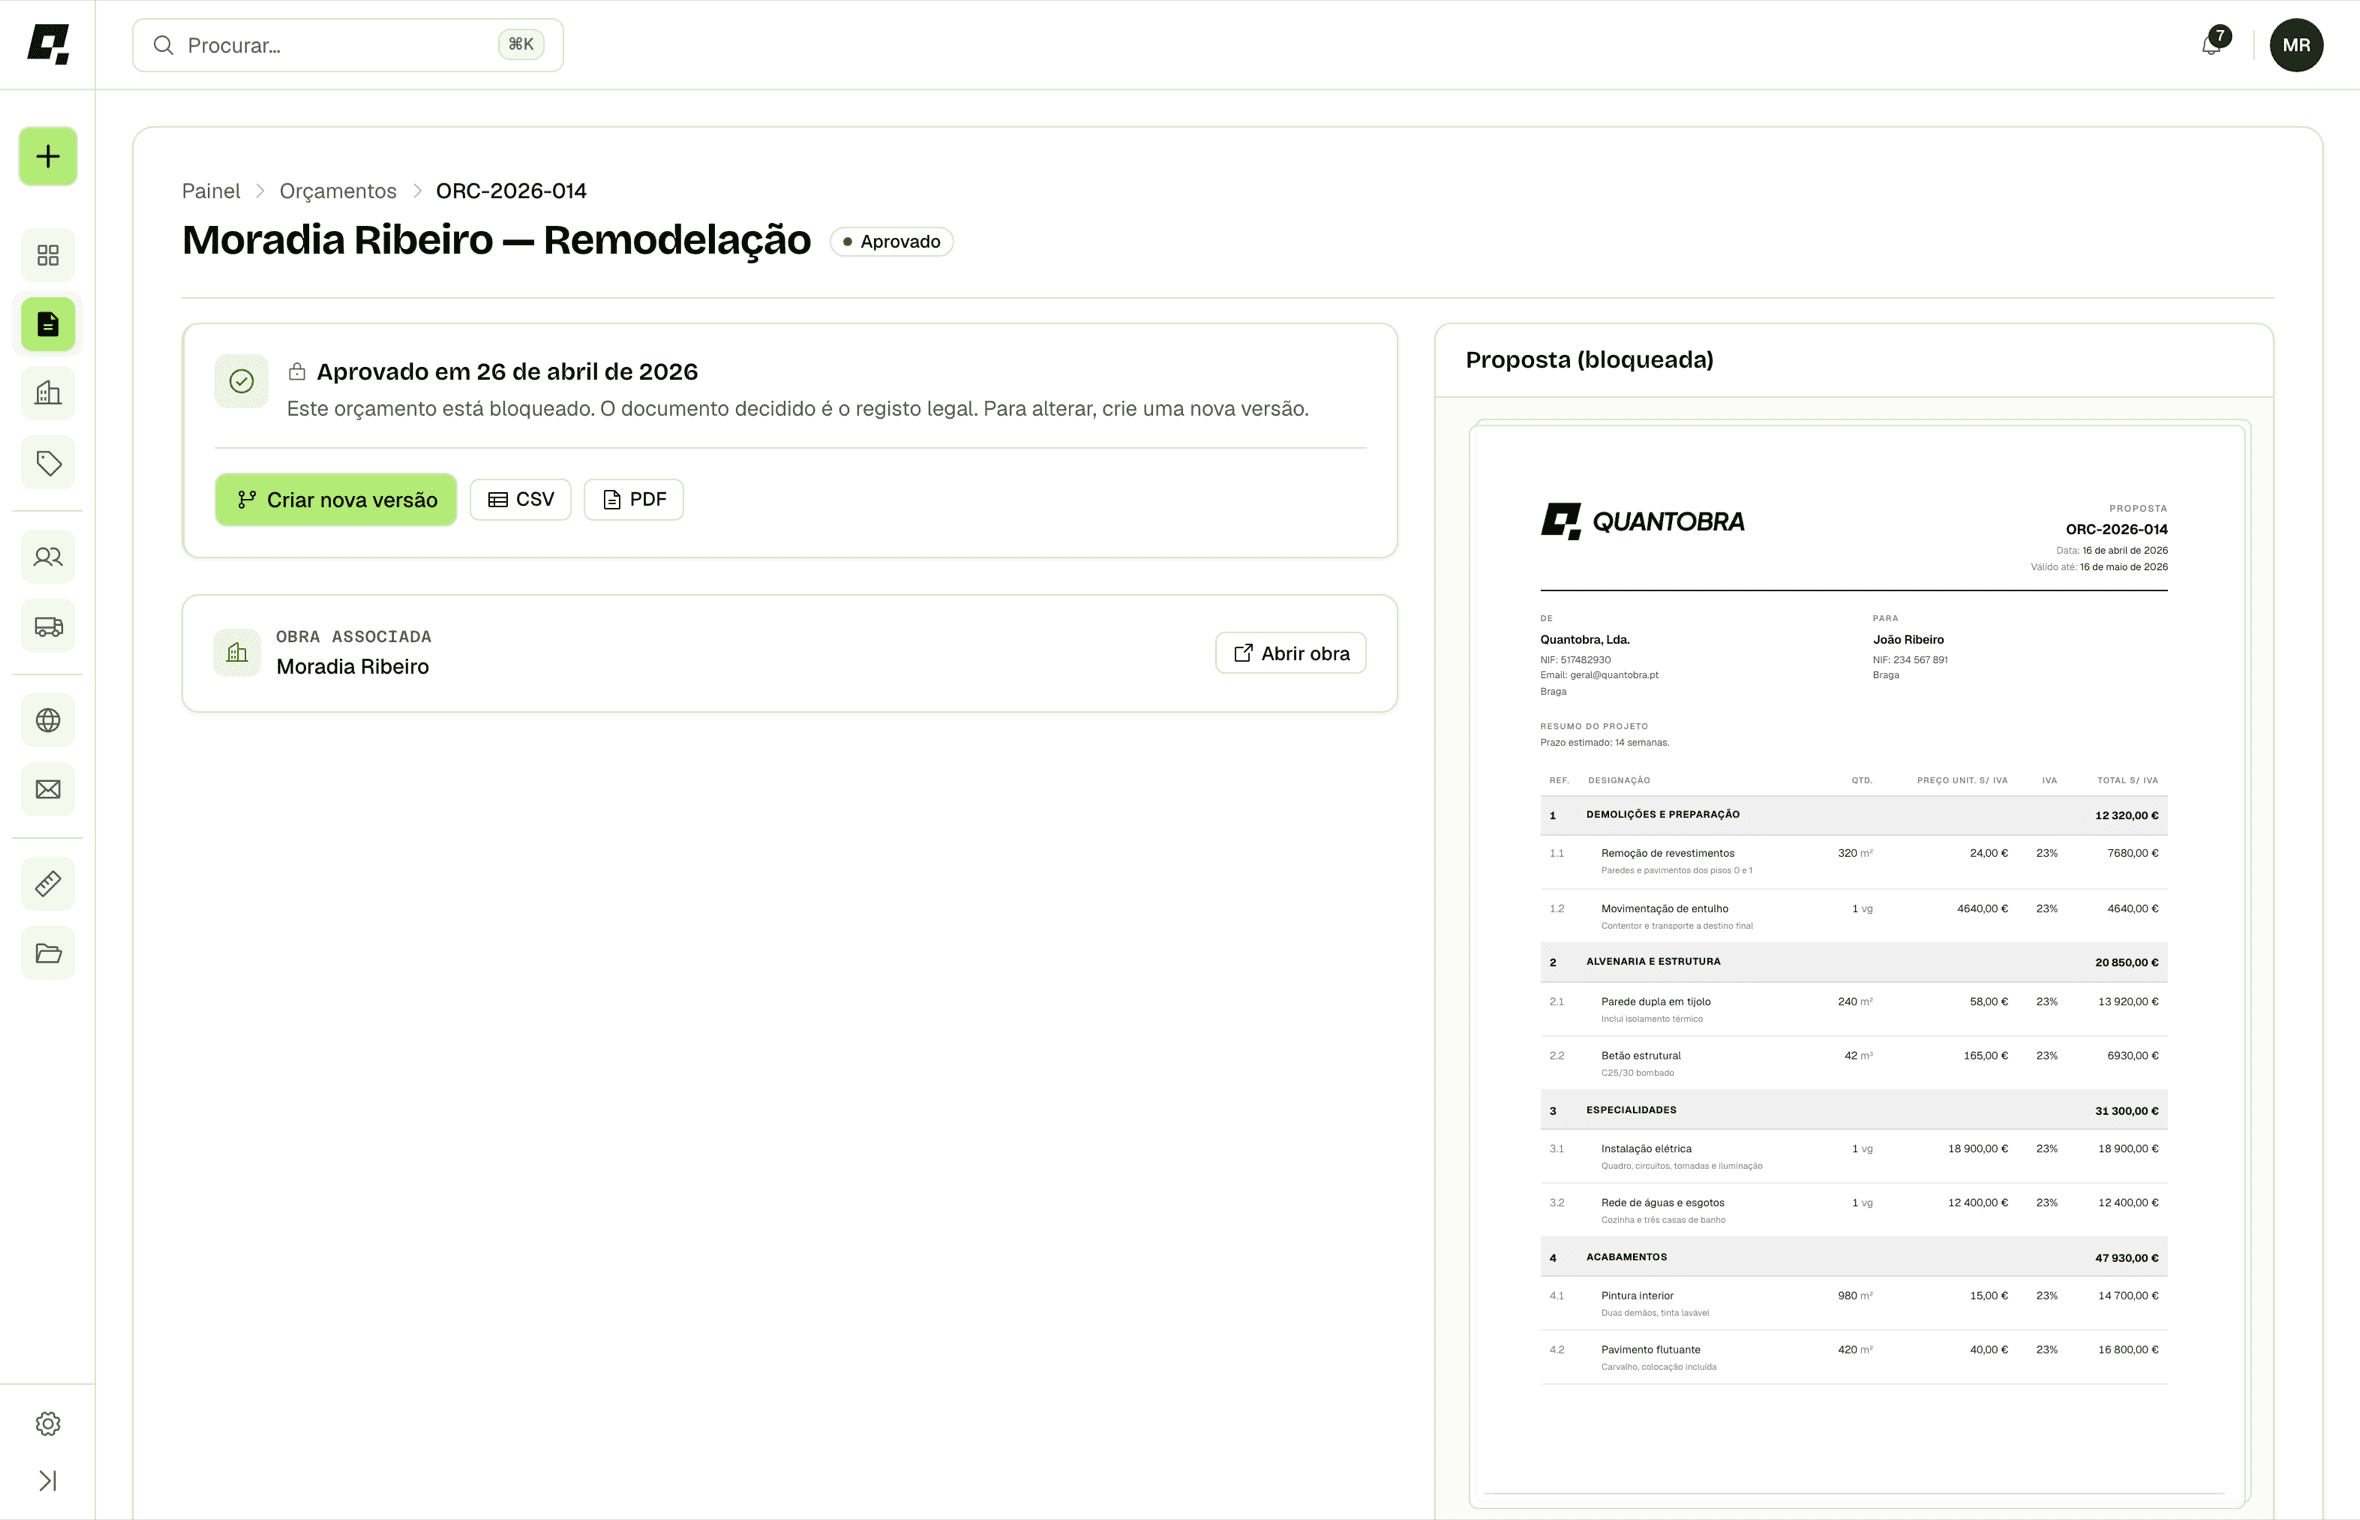
Task: Click the Painel breadcrumb link
Action: coord(211,191)
